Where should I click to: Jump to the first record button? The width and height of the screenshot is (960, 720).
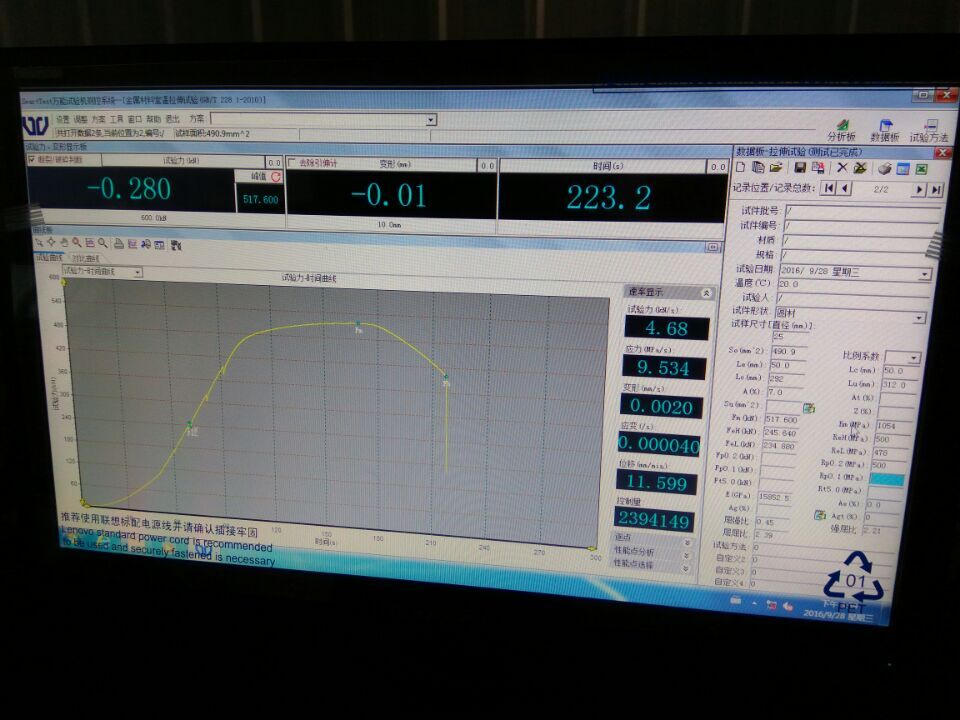click(828, 188)
